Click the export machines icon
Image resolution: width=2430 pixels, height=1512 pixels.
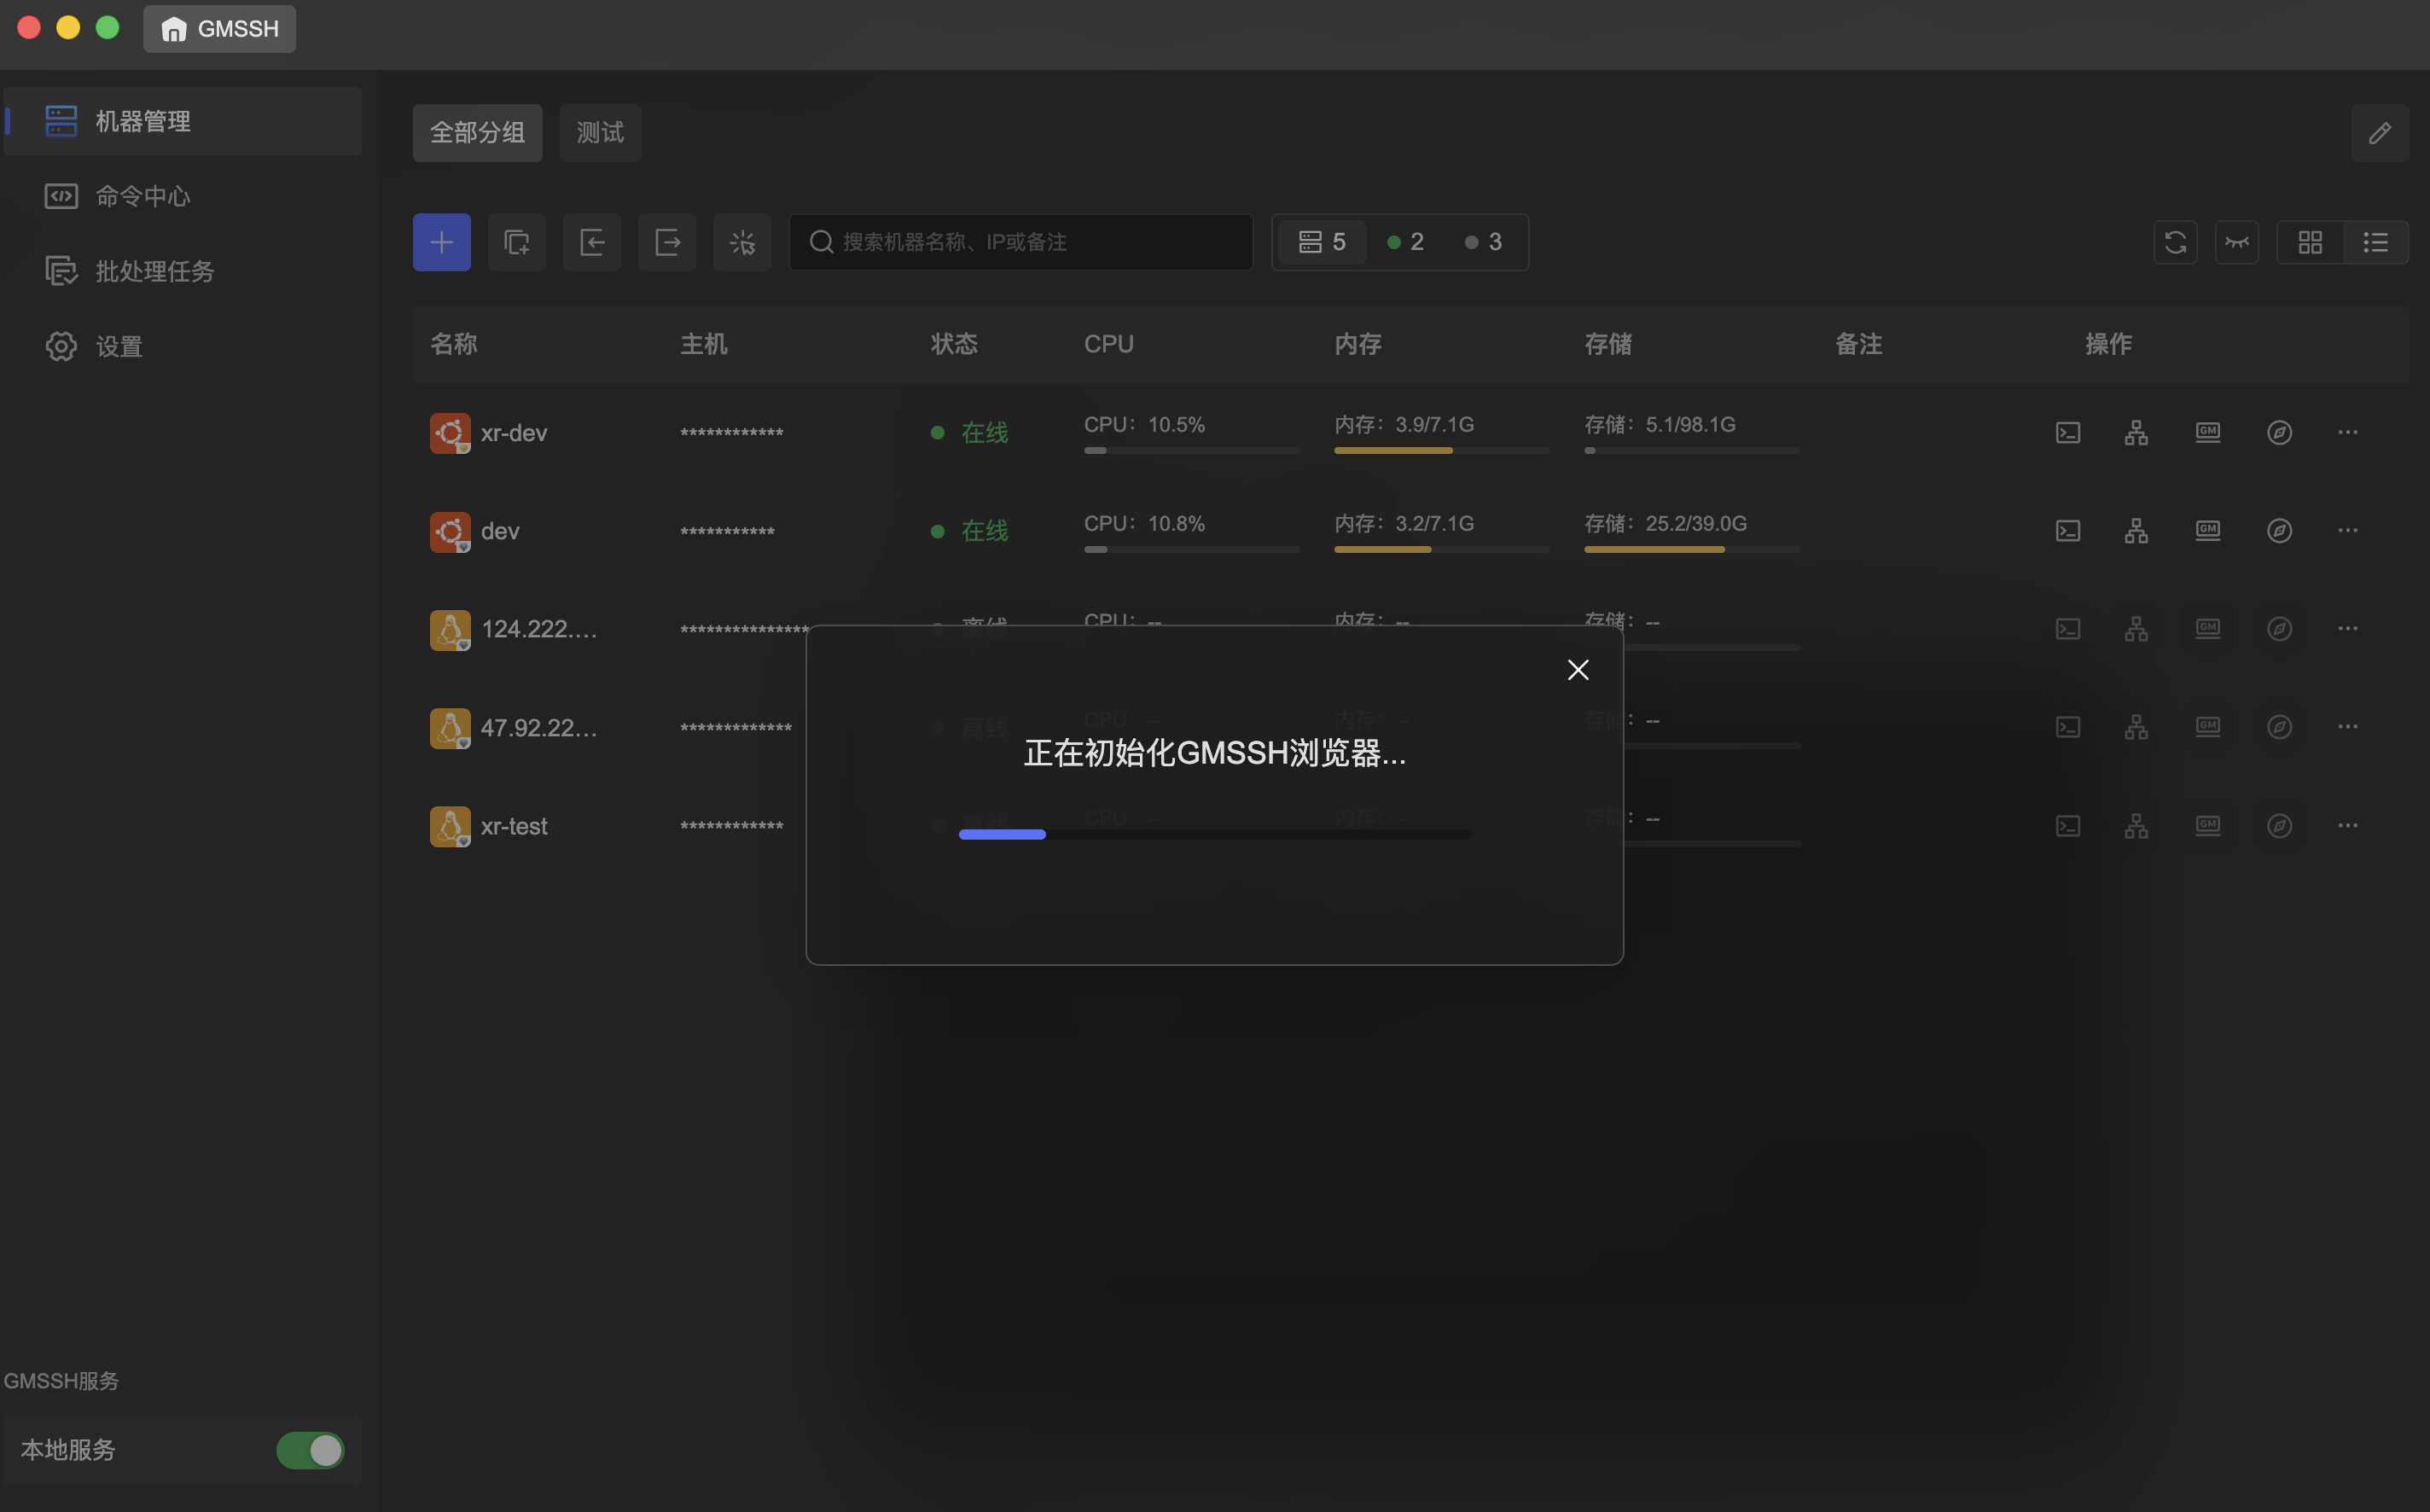click(x=667, y=242)
